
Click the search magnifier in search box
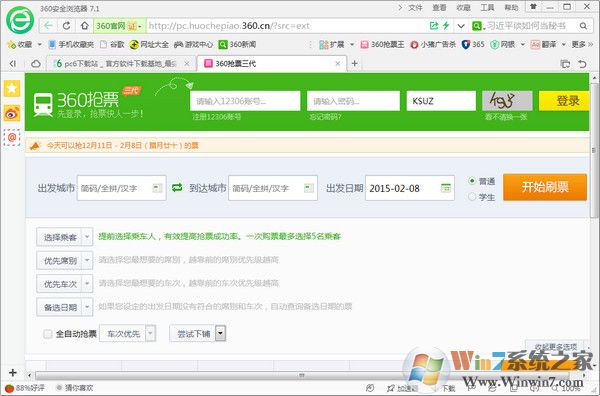coord(583,26)
